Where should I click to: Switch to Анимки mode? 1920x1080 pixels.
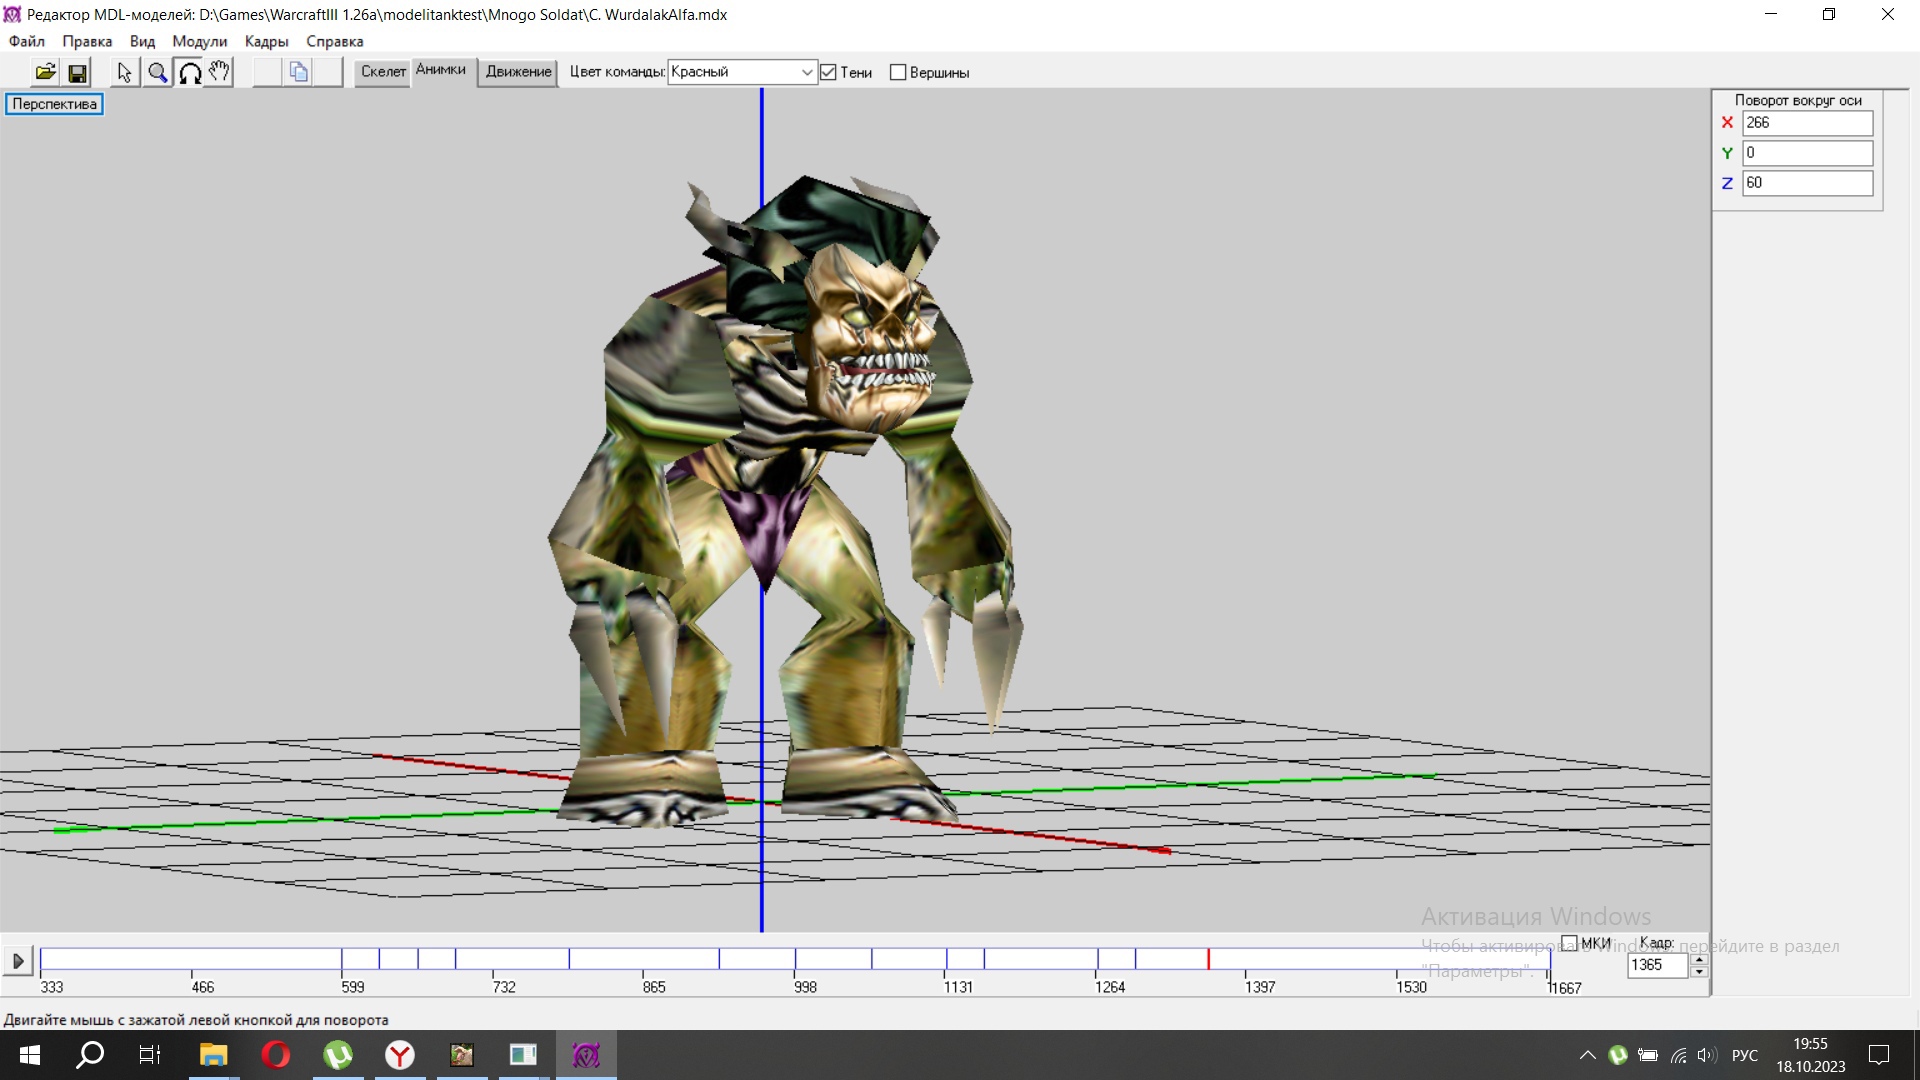[441, 70]
